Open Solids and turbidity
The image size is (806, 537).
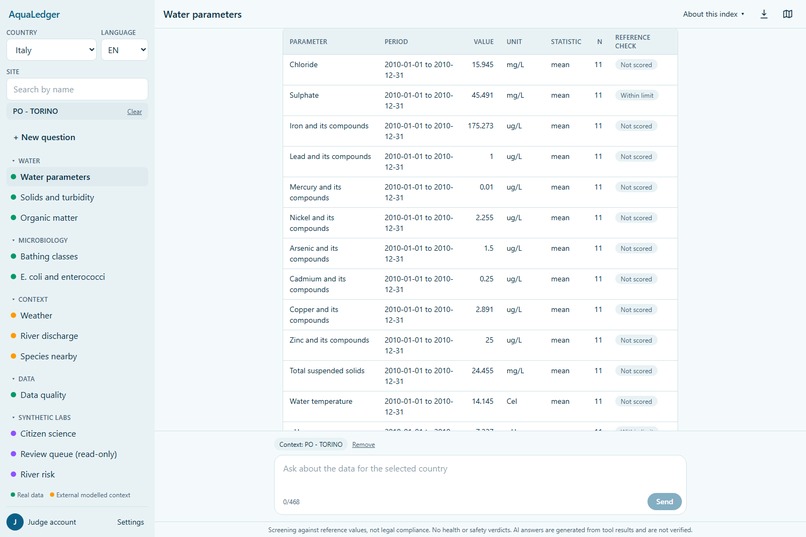click(x=77, y=197)
